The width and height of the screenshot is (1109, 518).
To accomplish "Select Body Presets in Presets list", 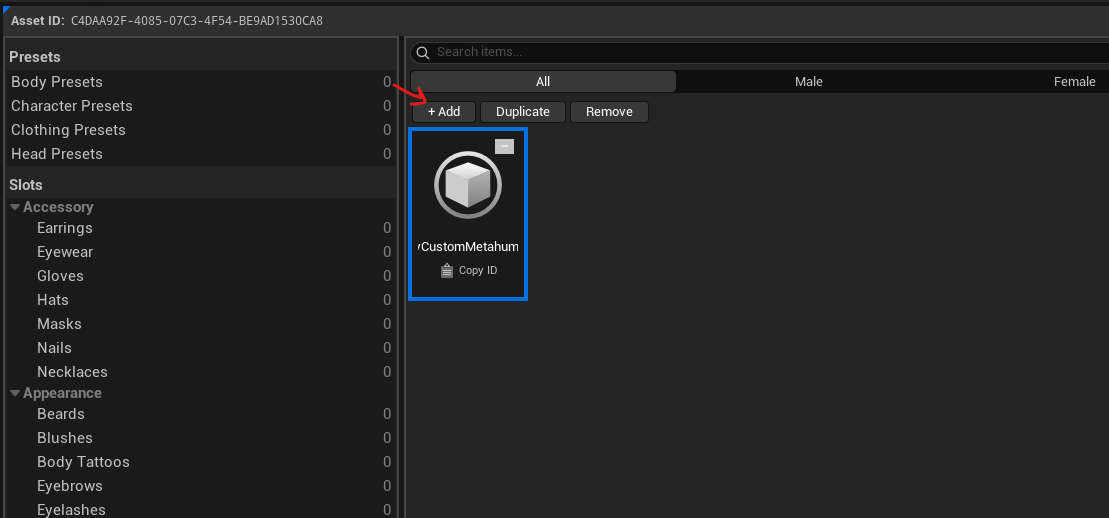I will [x=201, y=82].
